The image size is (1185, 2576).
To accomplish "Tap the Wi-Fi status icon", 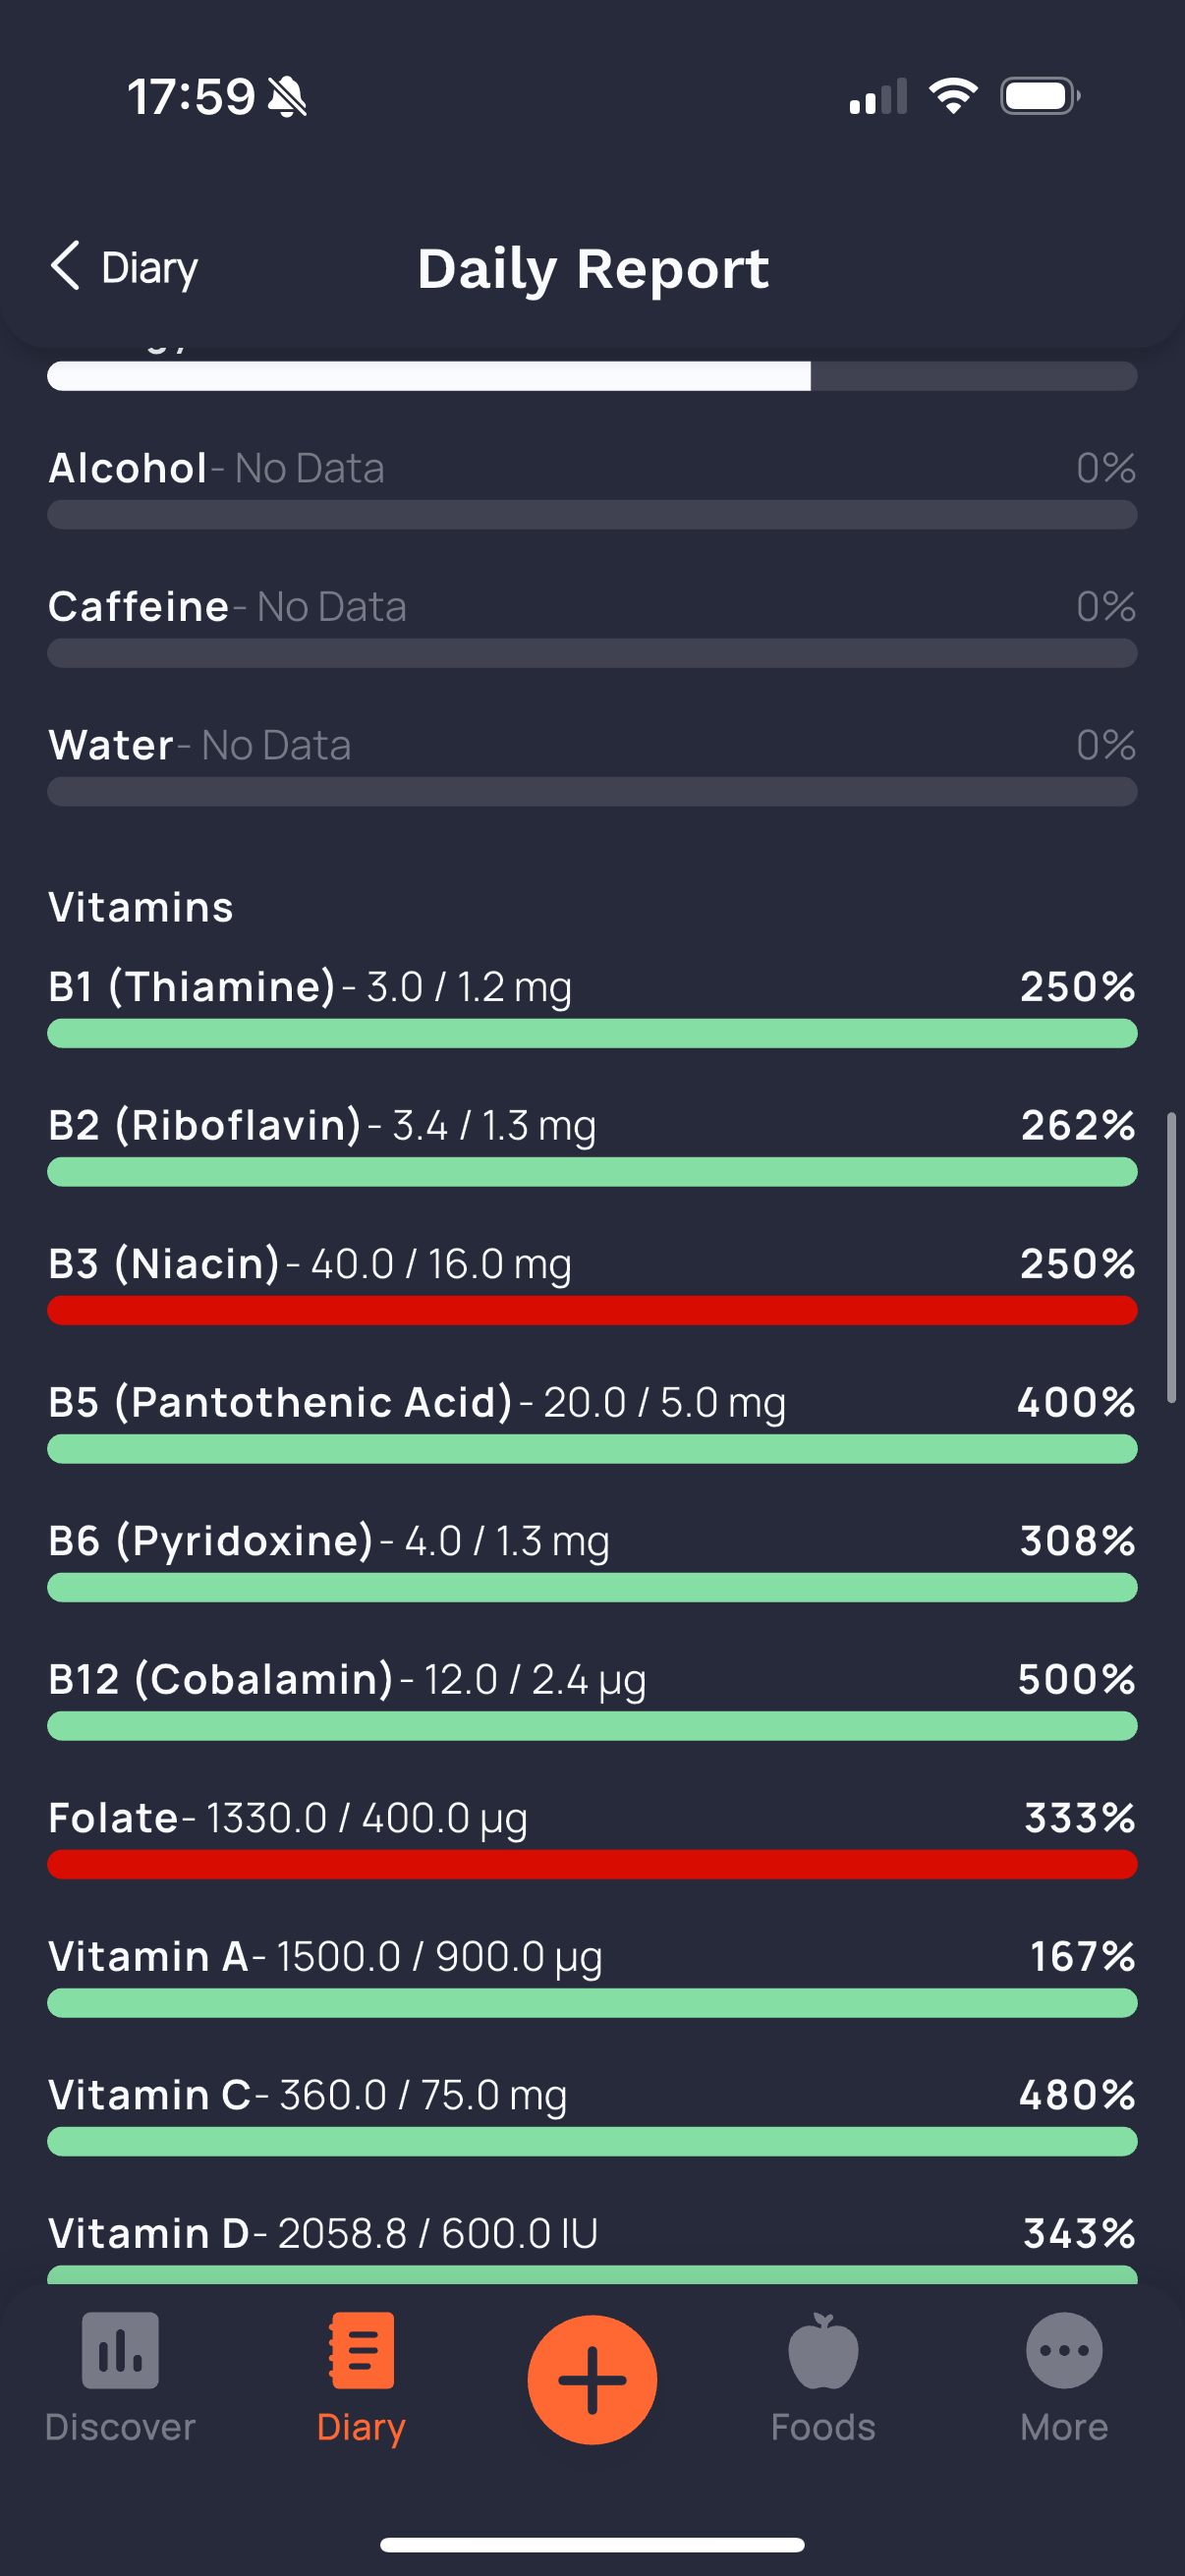I will tap(953, 96).
